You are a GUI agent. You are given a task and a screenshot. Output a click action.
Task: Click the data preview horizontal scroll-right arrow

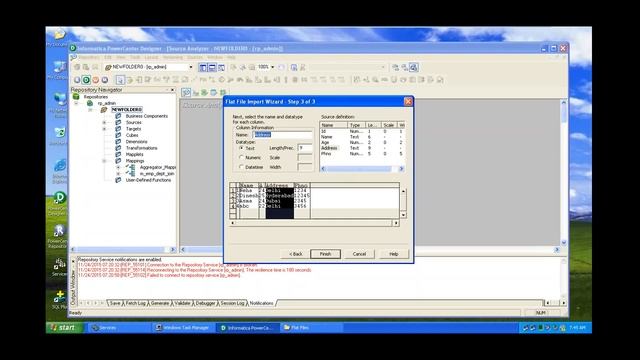click(x=396, y=223)
